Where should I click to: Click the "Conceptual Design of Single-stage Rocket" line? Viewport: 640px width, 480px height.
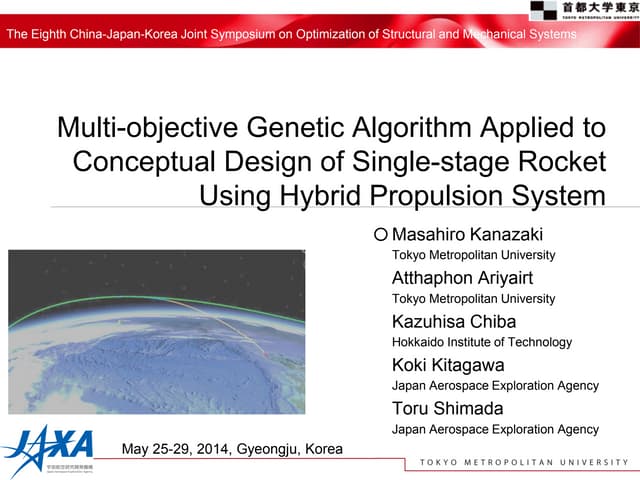[x=339, y=161]
